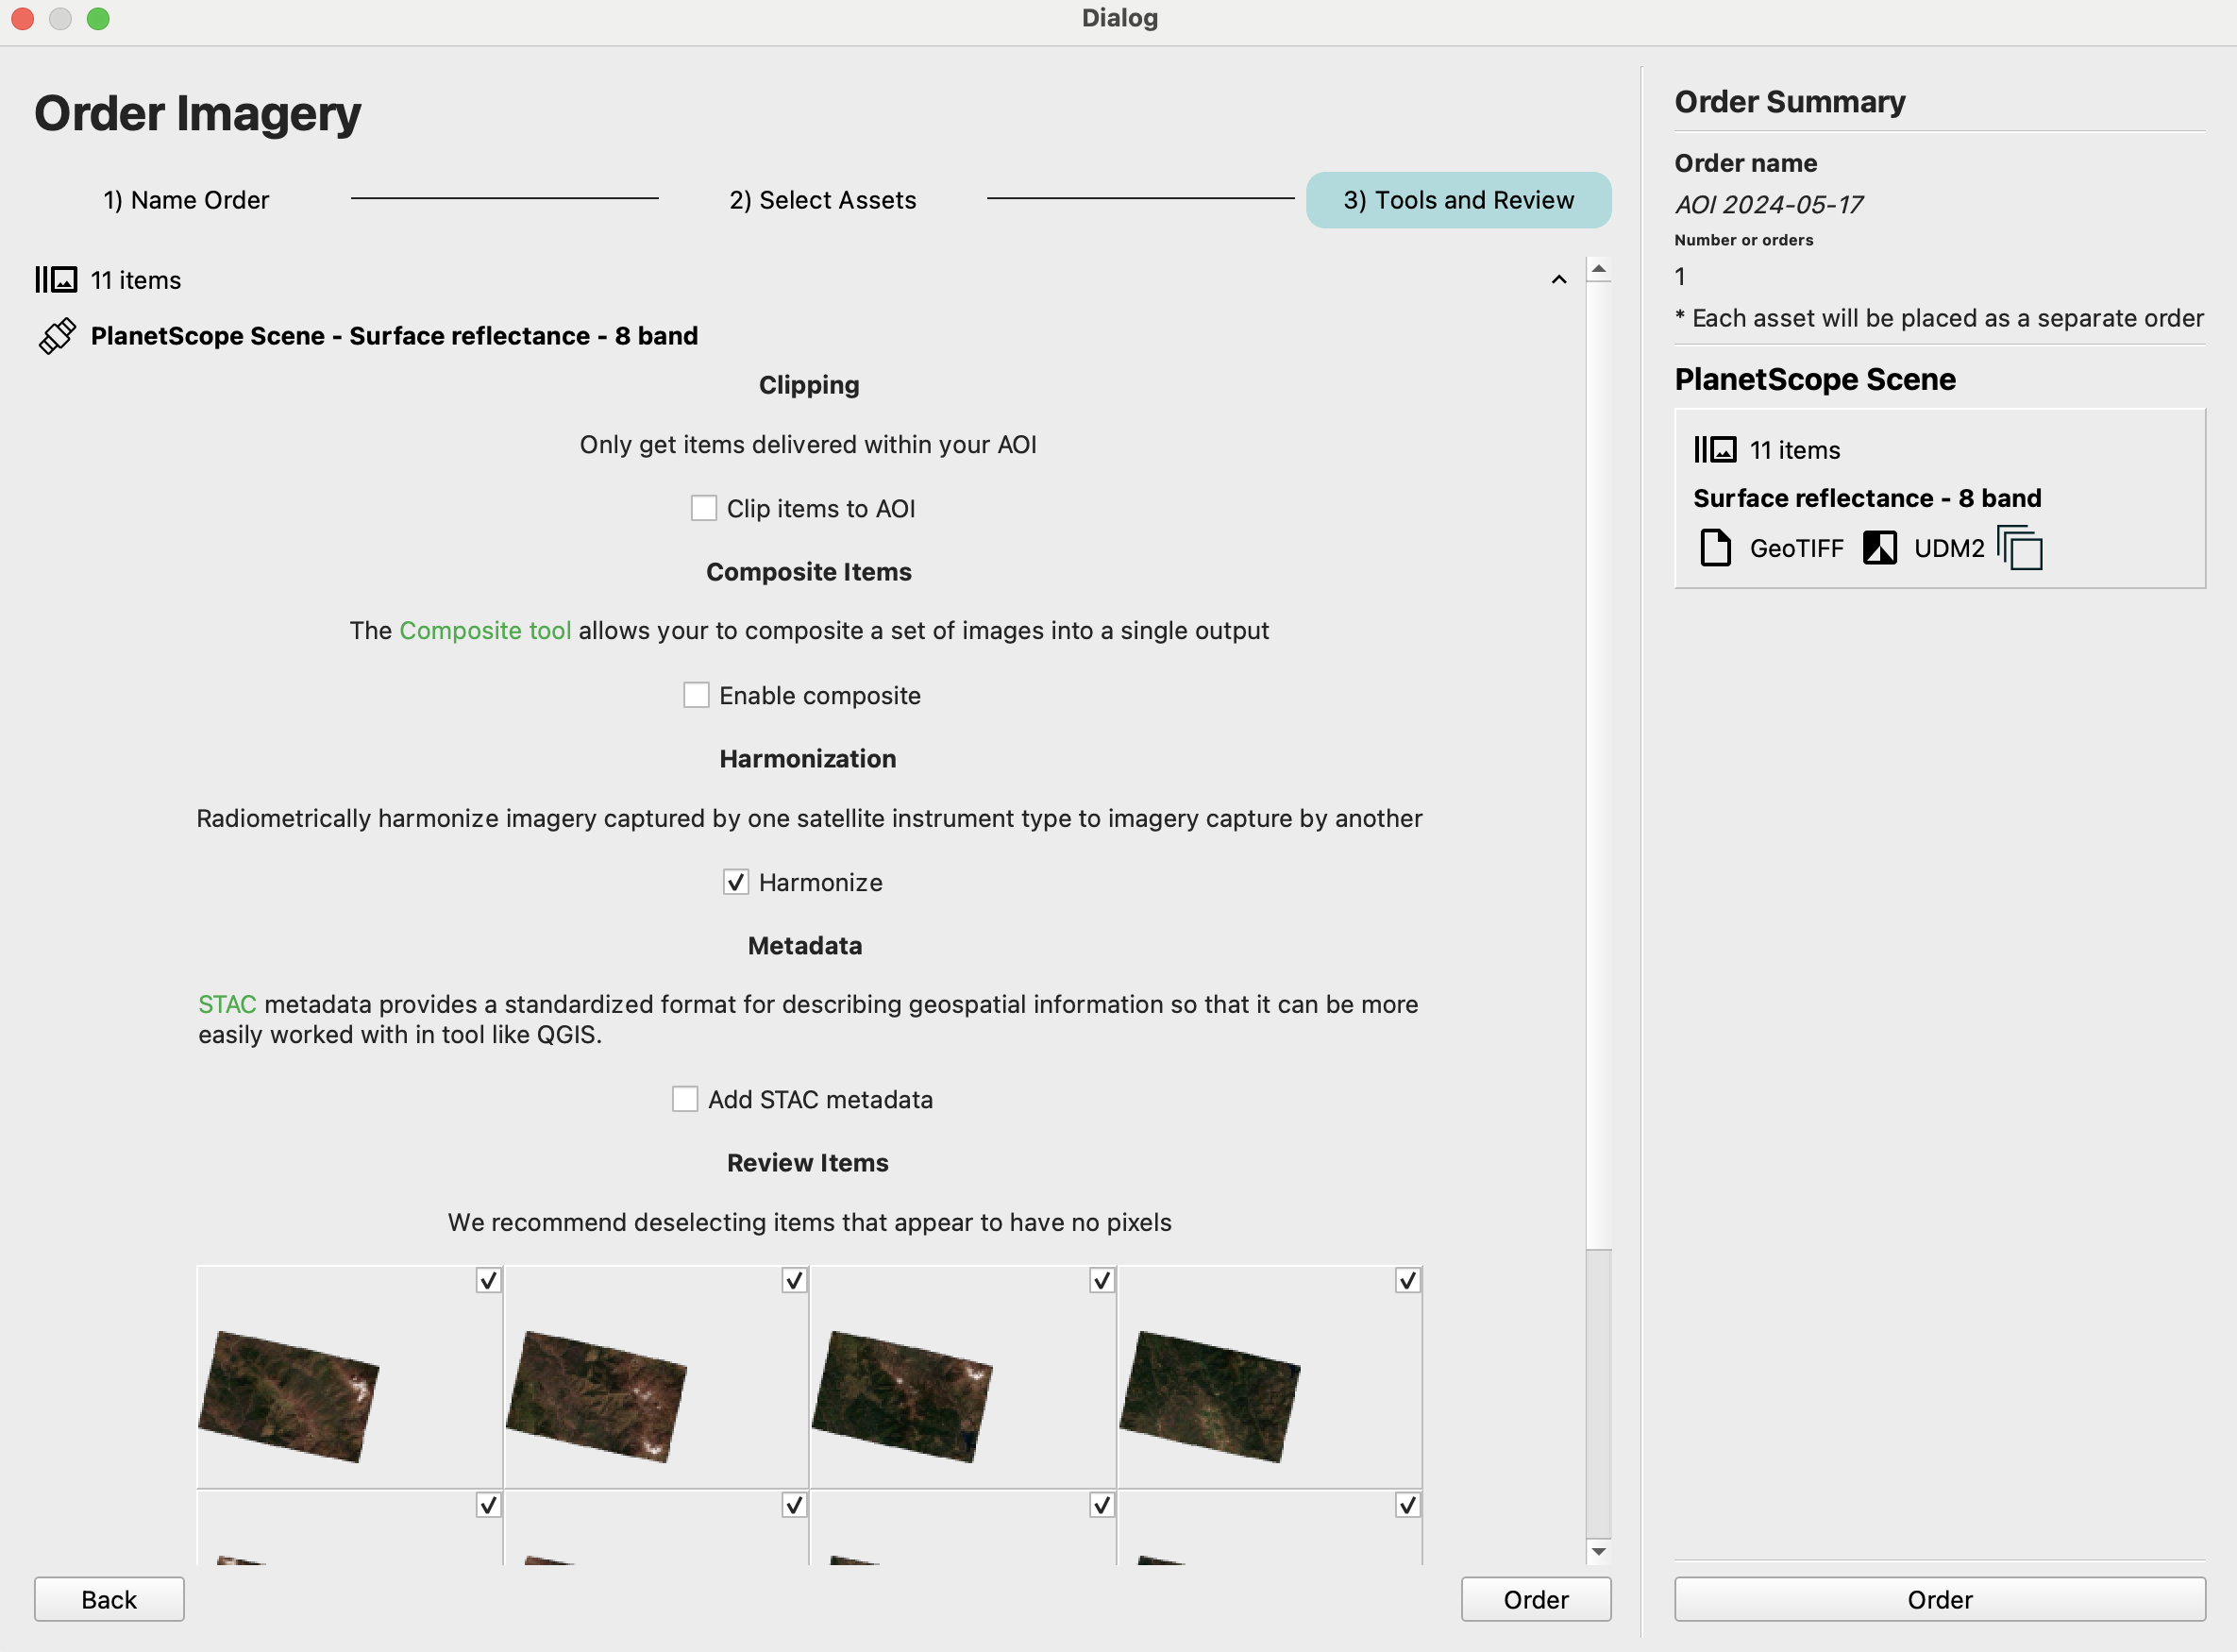Click the scrollbar up arrow
Screen dimensions: 2237x1652
pos(1598,269)
